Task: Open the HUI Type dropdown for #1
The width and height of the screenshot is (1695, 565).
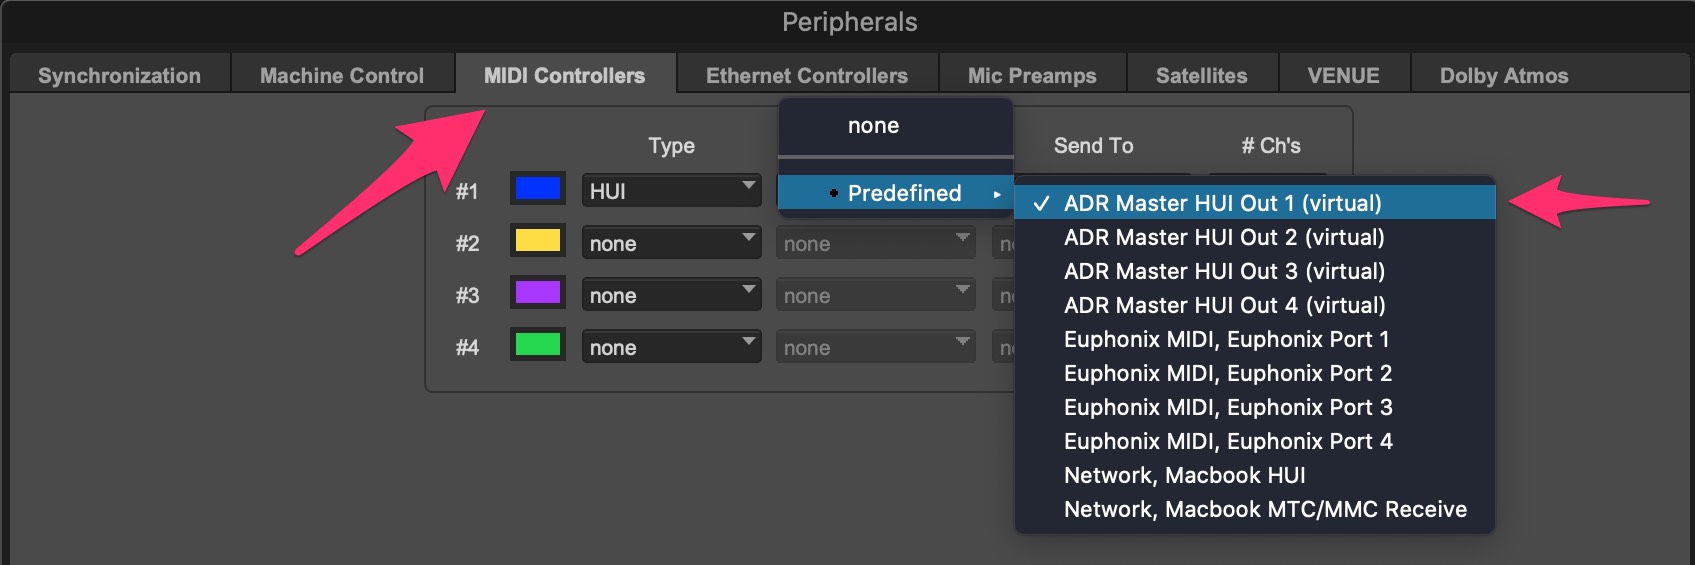Action: click(x=671, y=191)
